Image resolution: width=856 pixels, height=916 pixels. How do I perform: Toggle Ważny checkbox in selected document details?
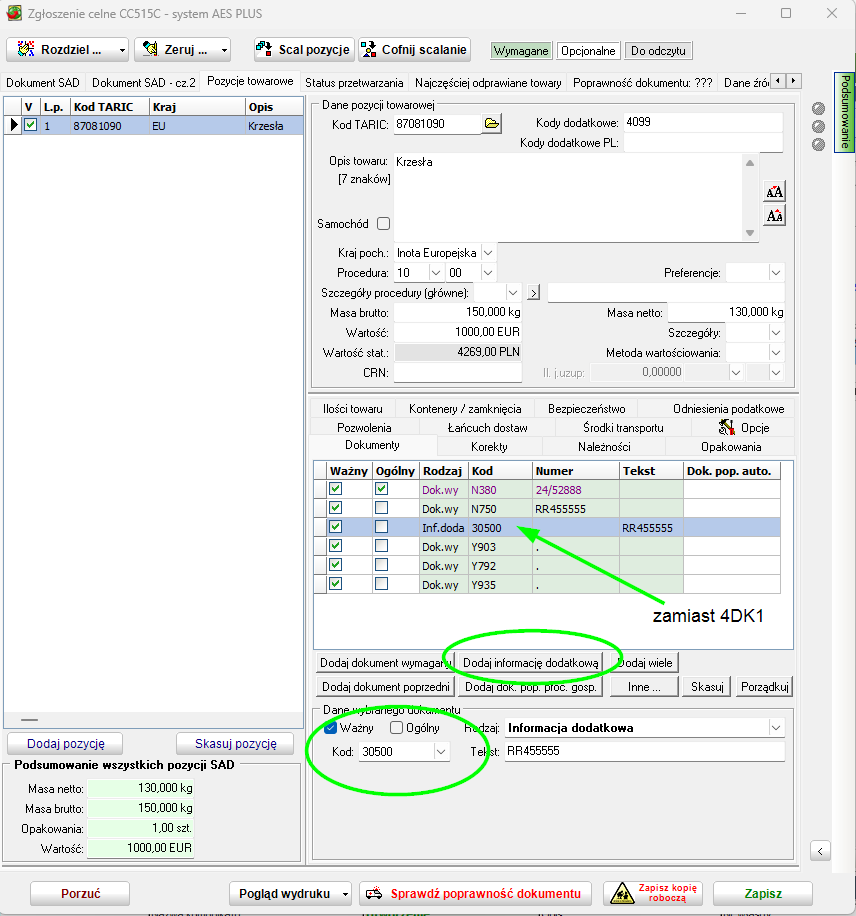click(331, 727)
